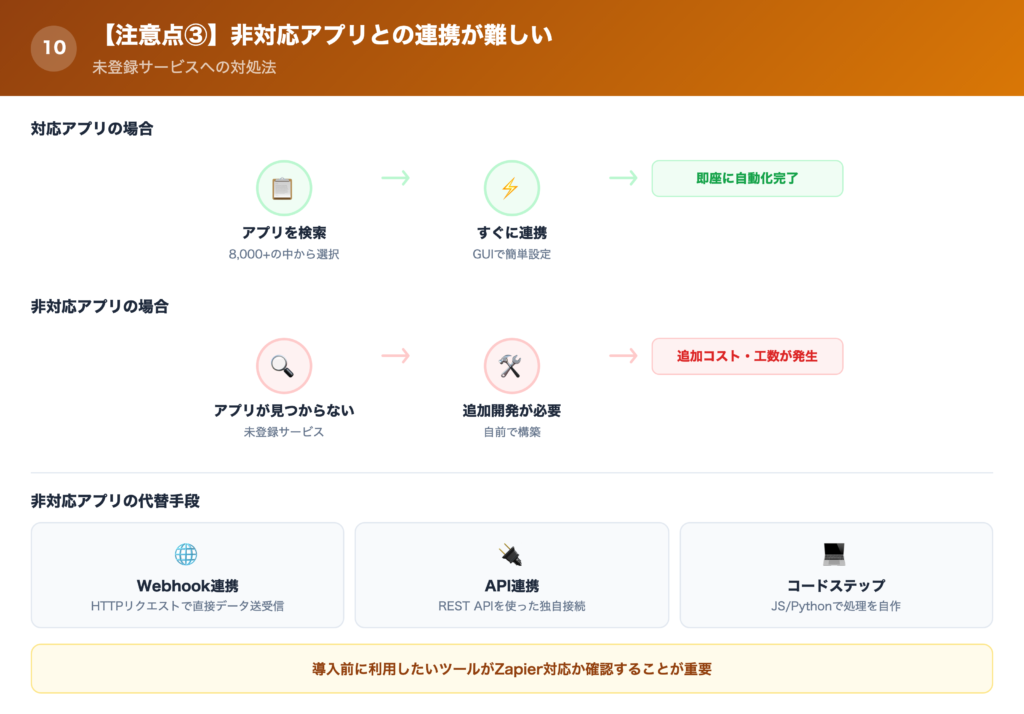Click the 追加コスト・工数が発生 red badge
The height and width of the screenshot is (714, 1024).
coord(747,356)
